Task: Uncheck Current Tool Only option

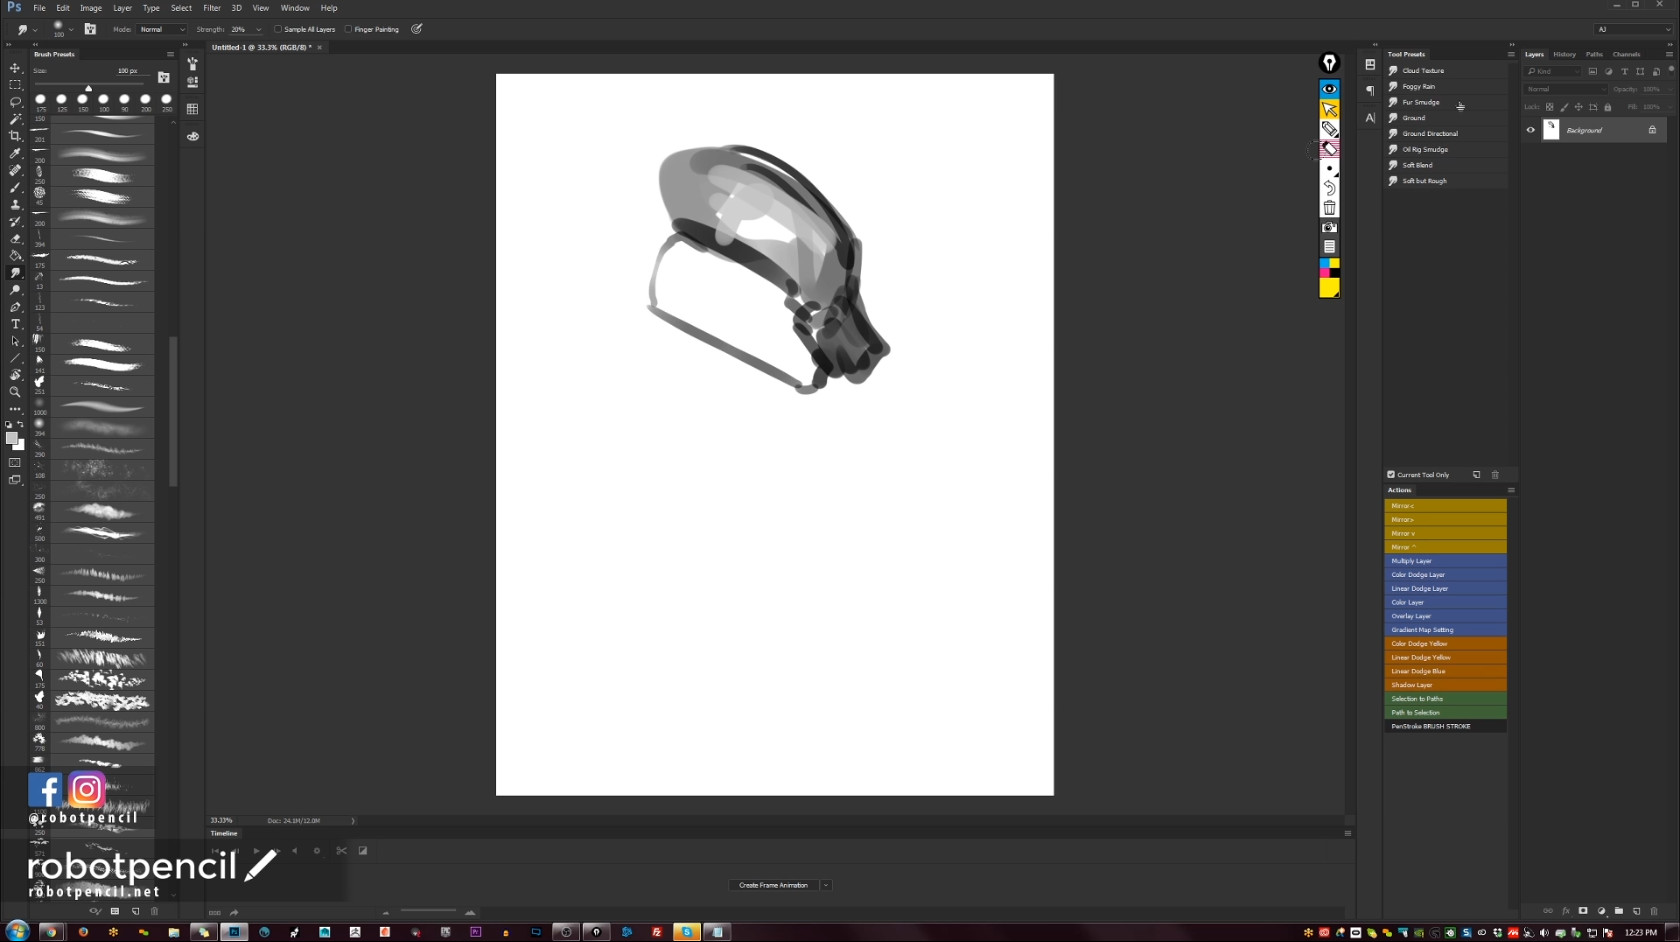Action: 1391,475
